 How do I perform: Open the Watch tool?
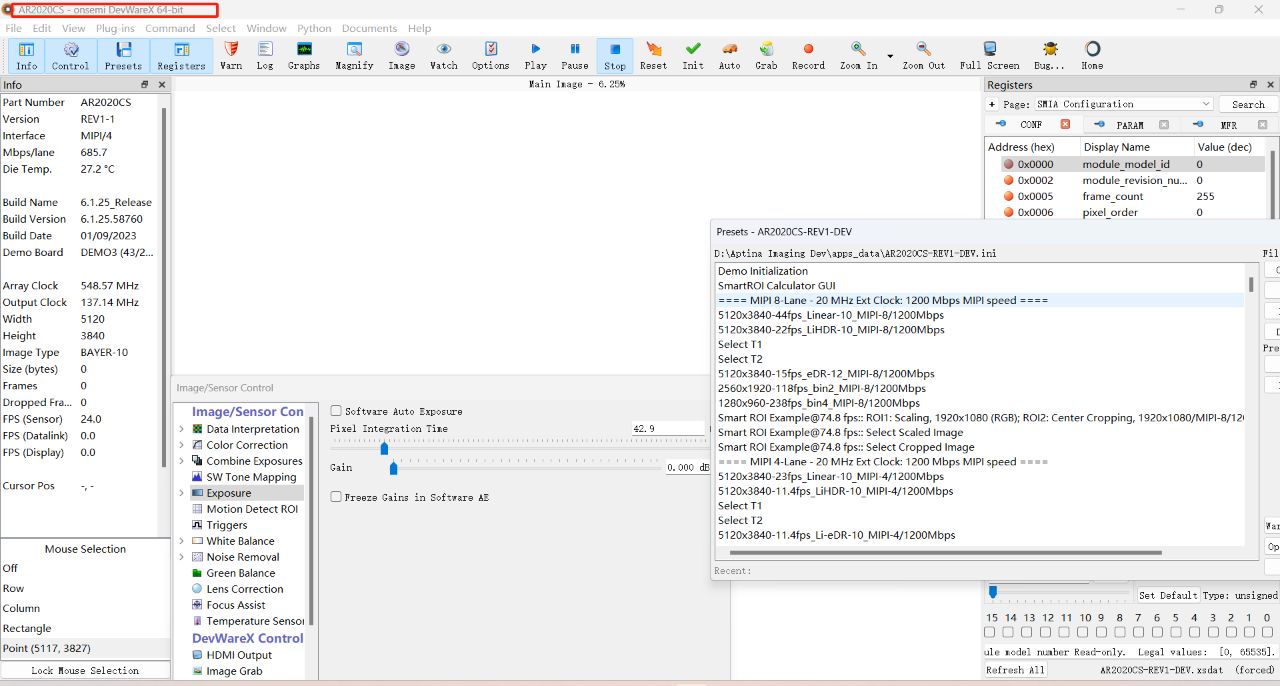point(444,55)
